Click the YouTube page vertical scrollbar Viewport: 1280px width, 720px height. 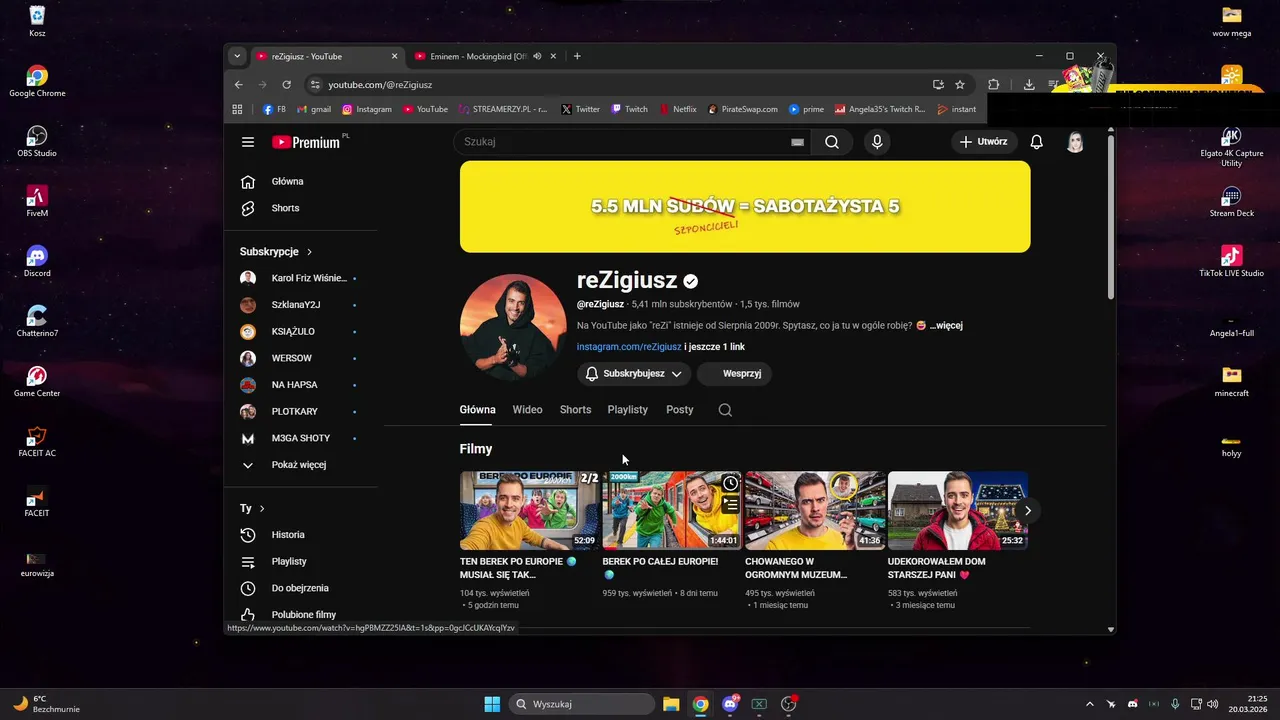point(1110,216)
